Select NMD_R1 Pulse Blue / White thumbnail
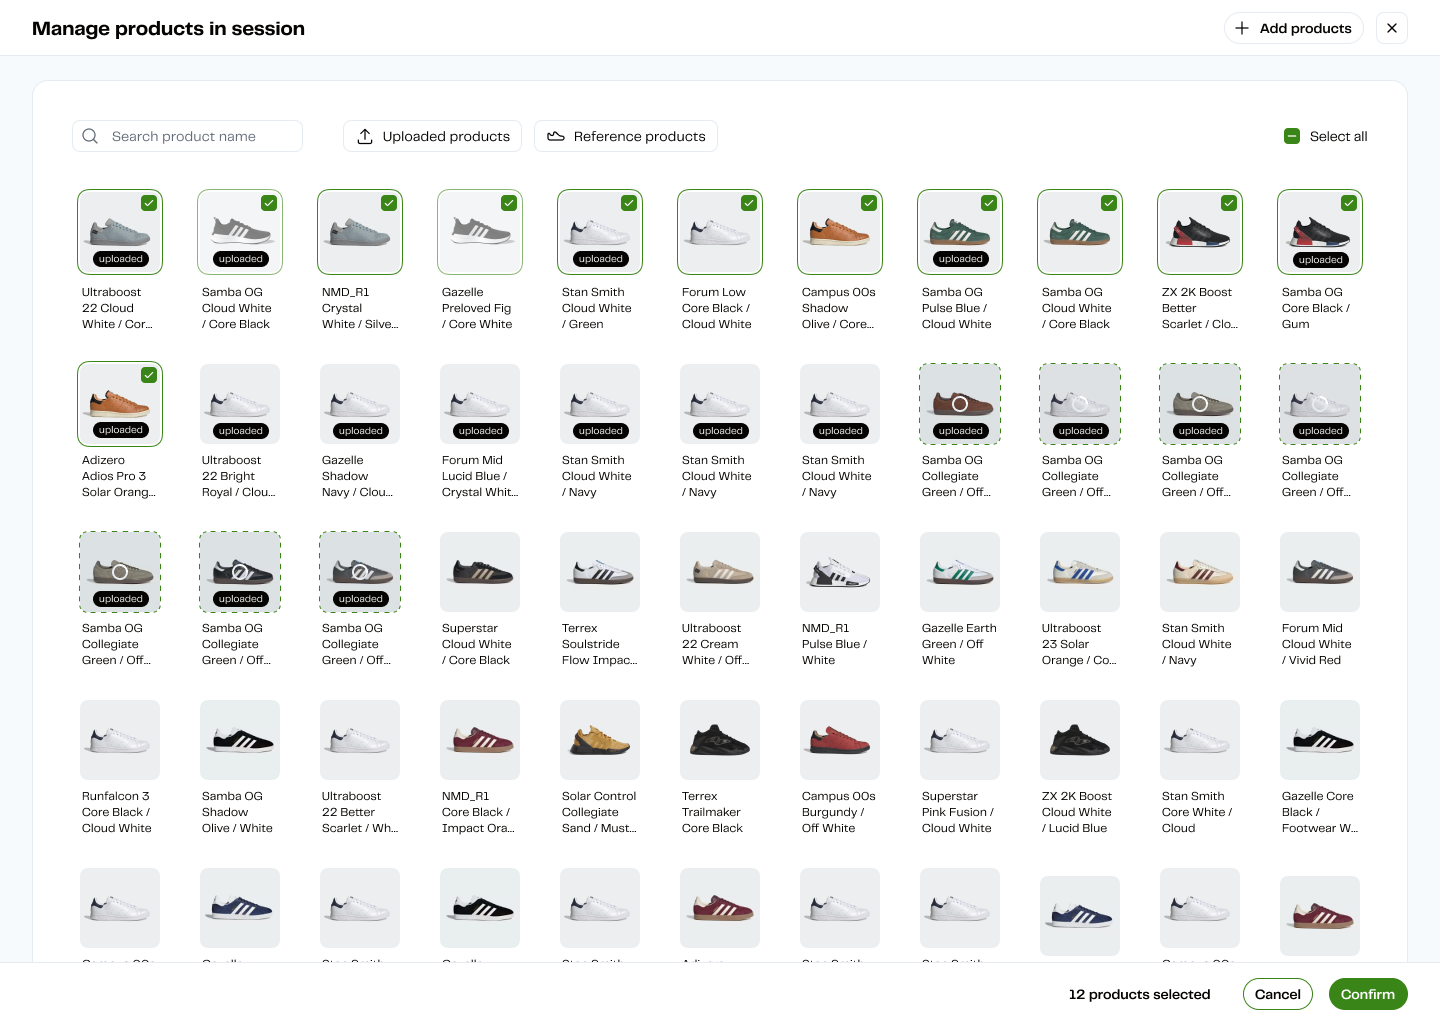The image size is (1440, 1024). [840, 572]
